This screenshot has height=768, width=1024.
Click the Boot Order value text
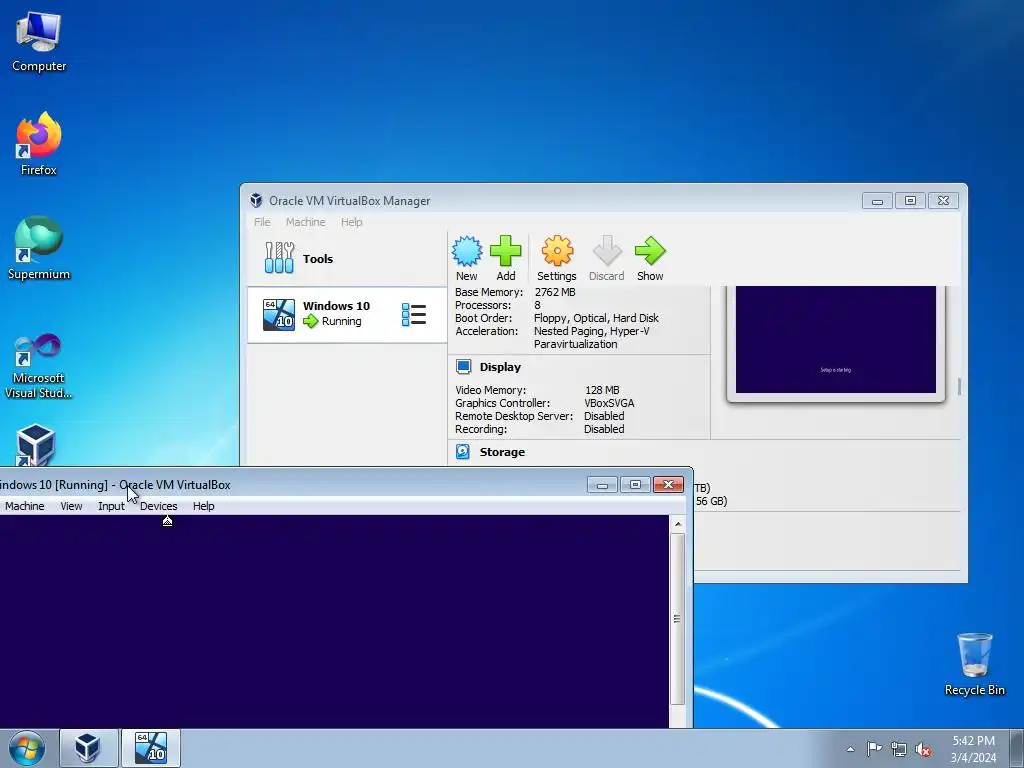tap(596, 318)
